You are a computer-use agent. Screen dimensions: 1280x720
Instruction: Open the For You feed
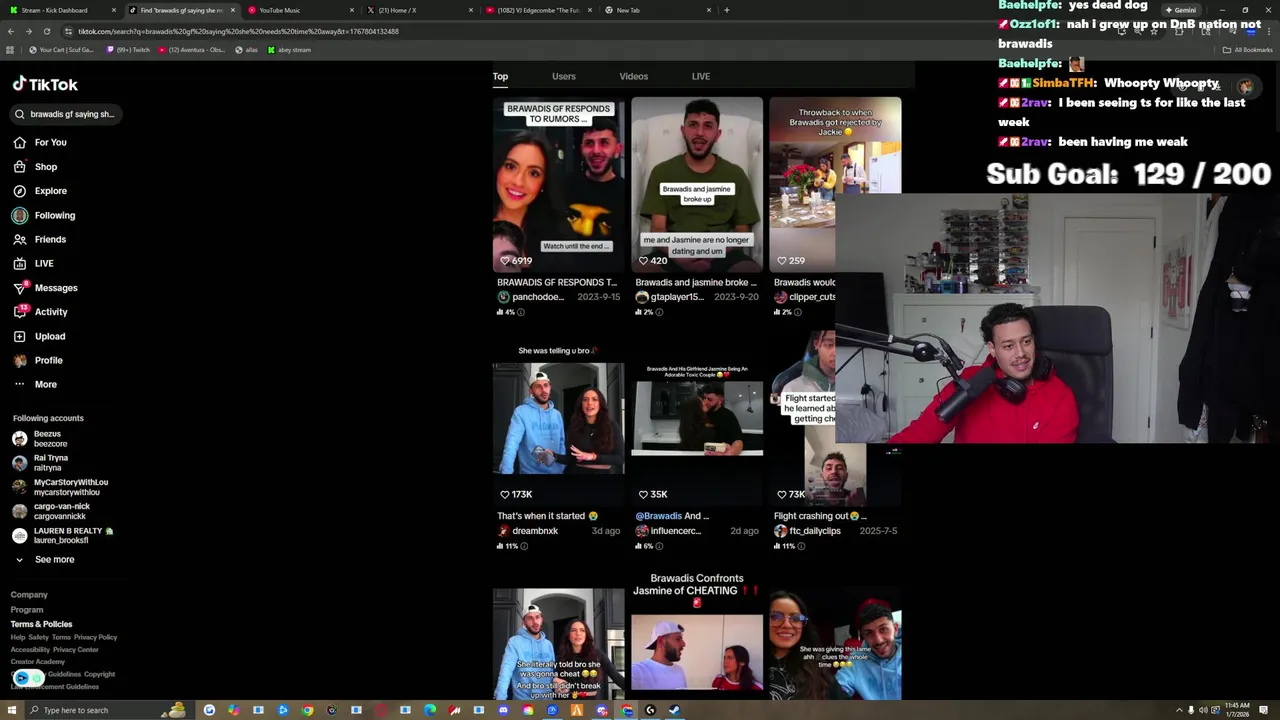tap(50, 142)
